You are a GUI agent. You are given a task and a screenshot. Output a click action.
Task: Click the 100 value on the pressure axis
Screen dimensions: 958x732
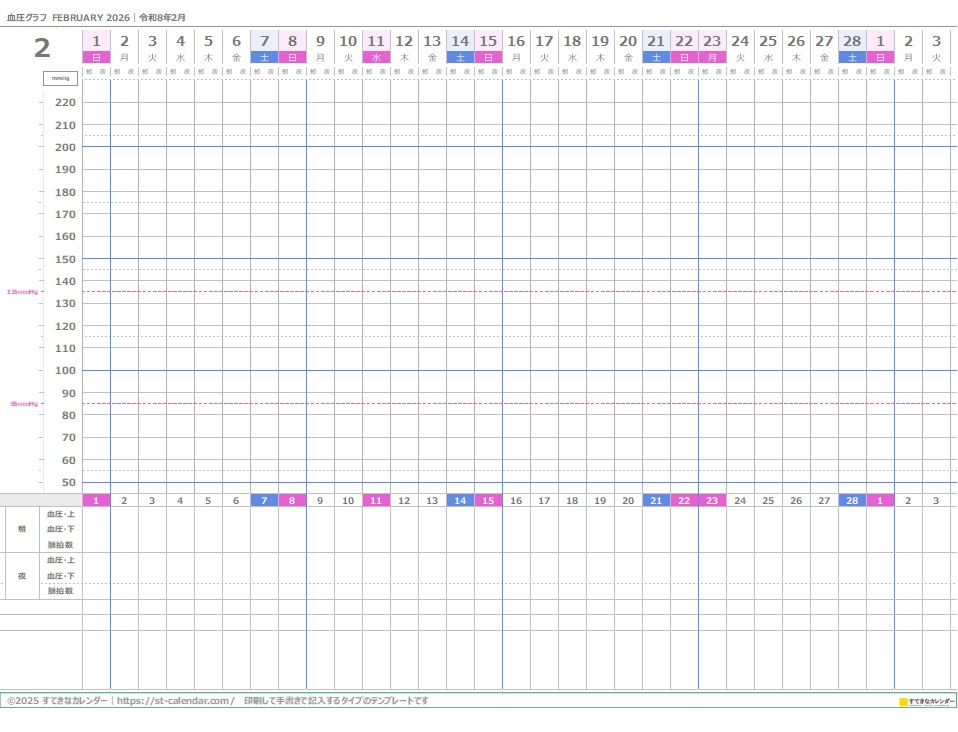[65, 371]
